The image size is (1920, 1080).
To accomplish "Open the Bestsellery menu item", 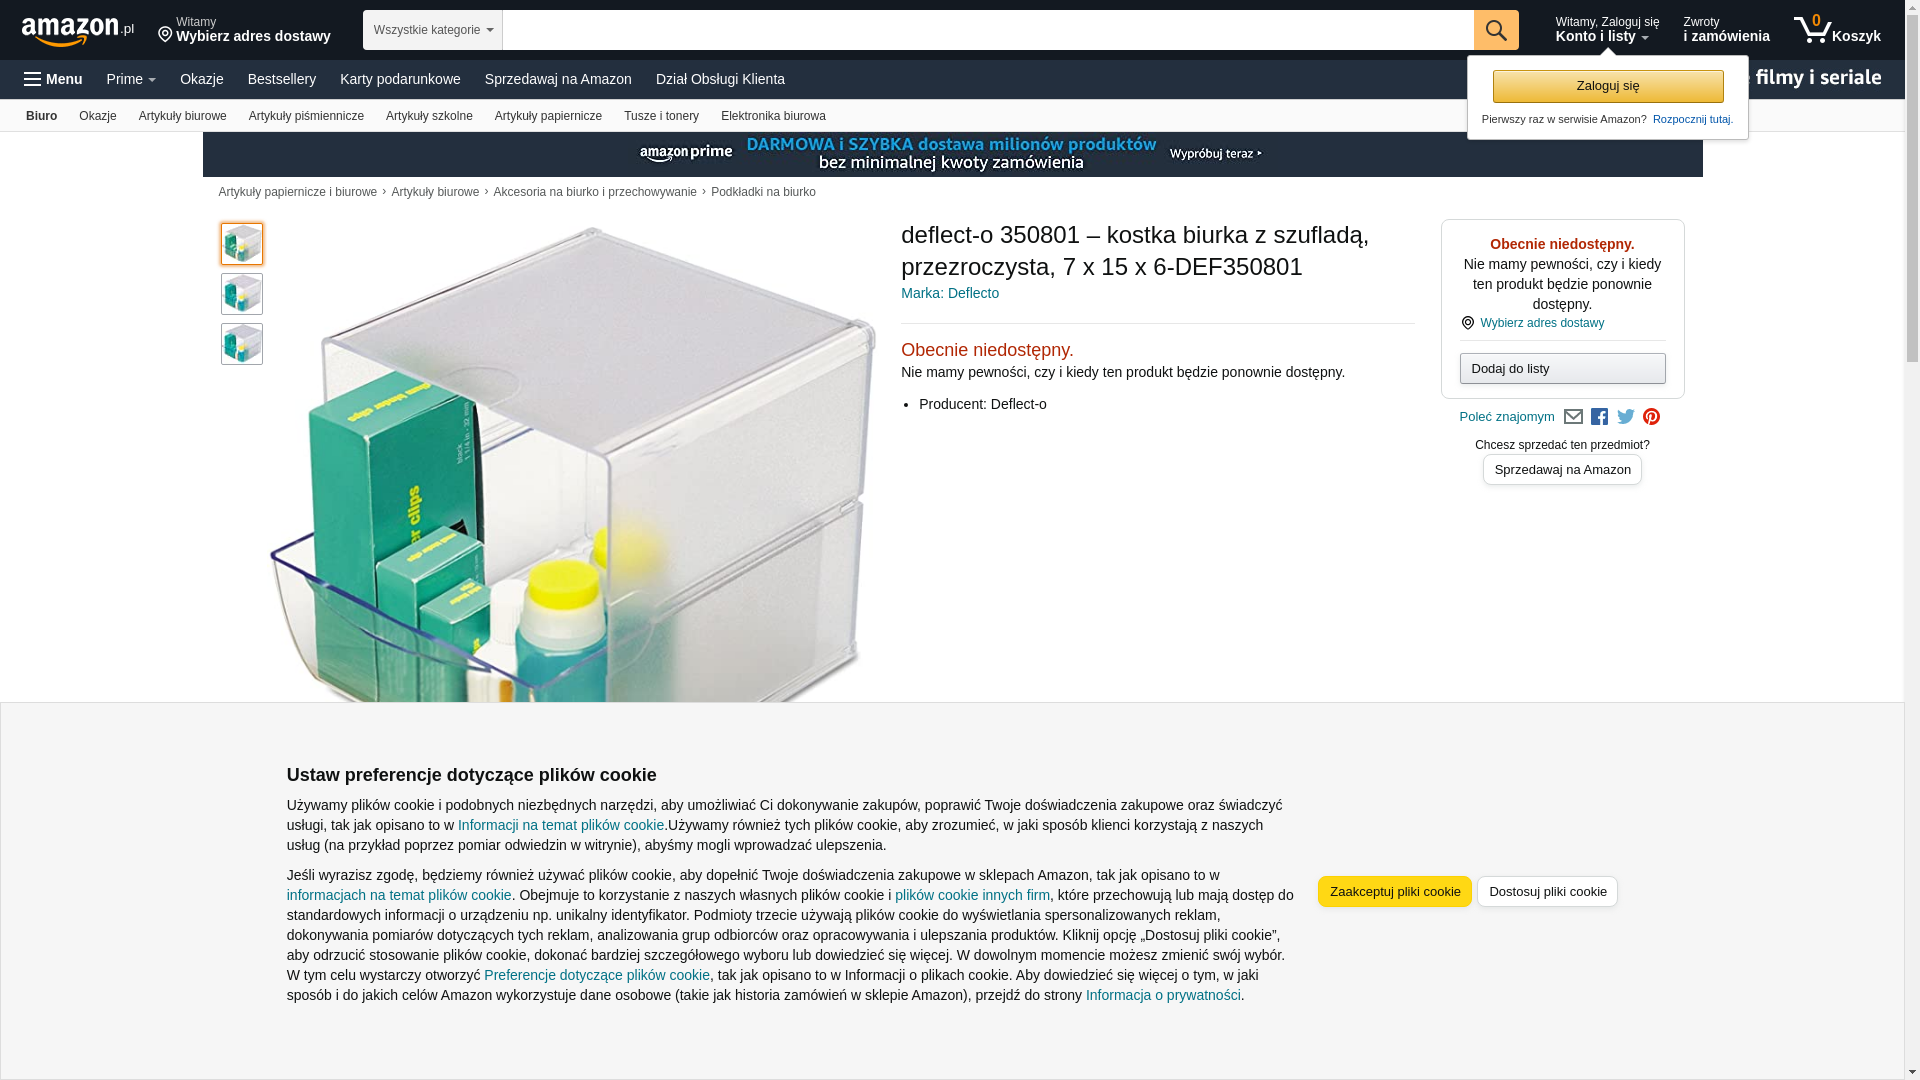I will click(x=282, y=79).
